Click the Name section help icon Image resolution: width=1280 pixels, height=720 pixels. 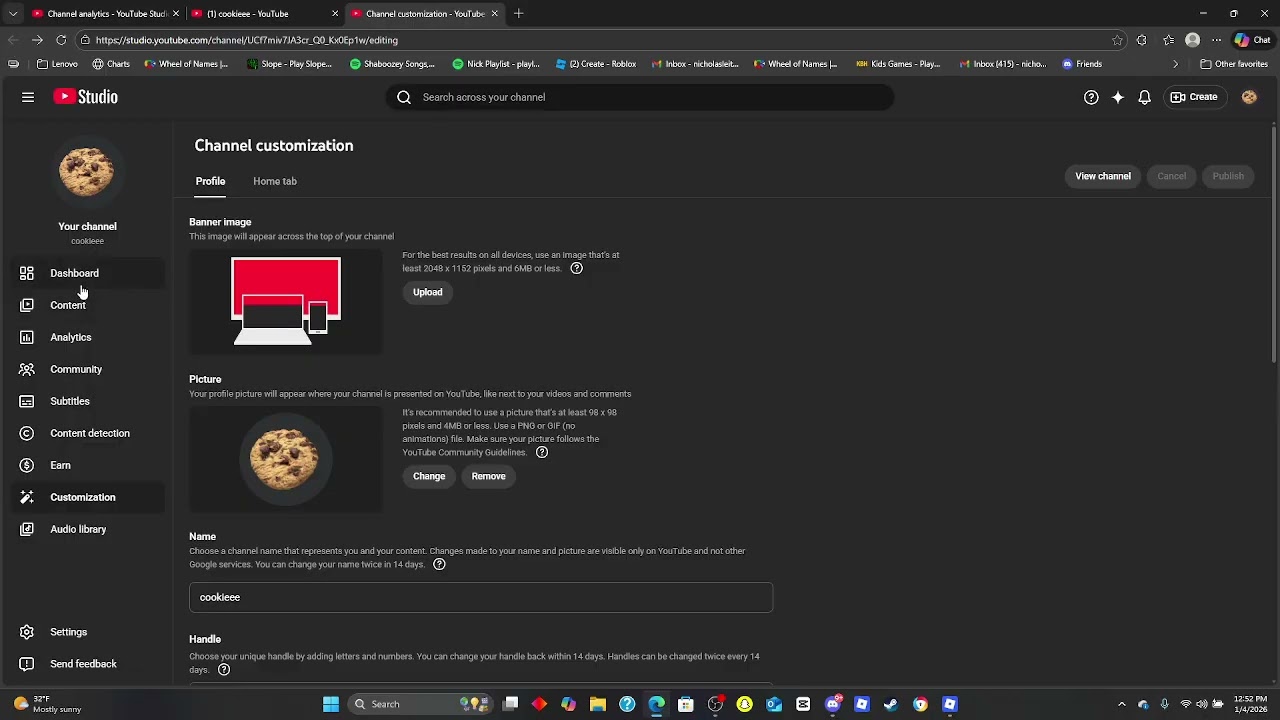tap(439, 564)
